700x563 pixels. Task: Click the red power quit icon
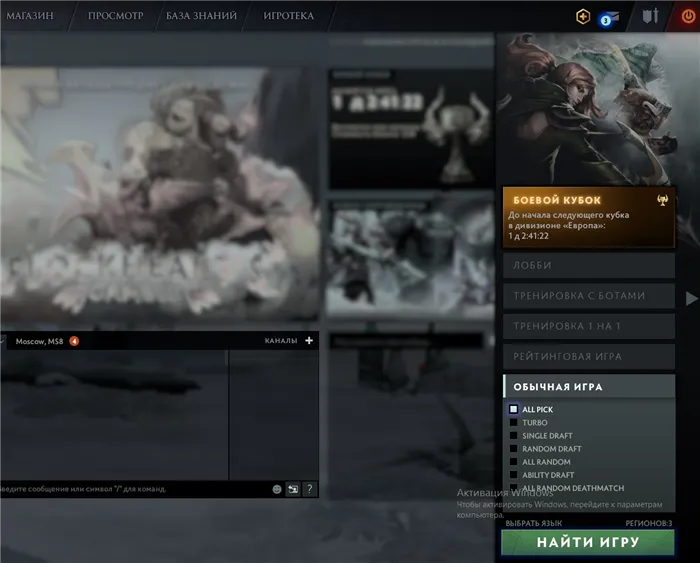[x=688, y=16]
